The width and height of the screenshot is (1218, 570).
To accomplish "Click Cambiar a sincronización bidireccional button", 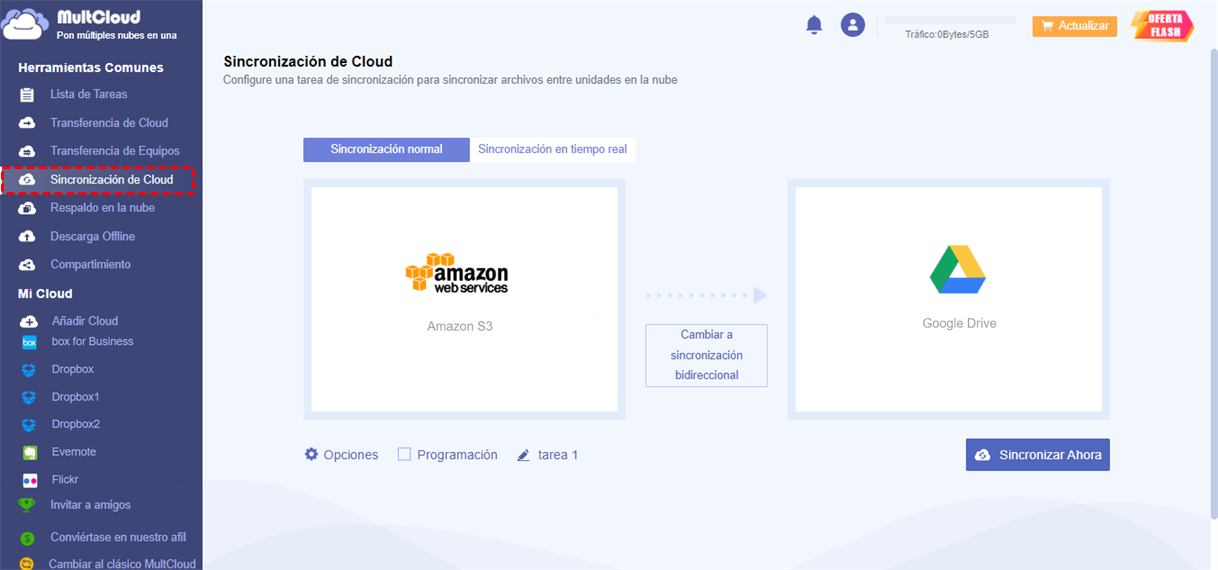I will [706, 355].
